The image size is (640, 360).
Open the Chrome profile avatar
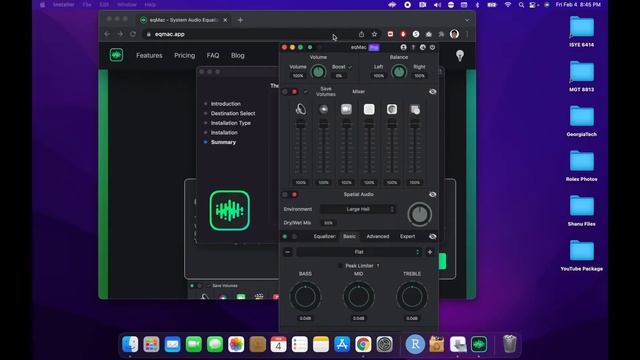pos(454,34)
